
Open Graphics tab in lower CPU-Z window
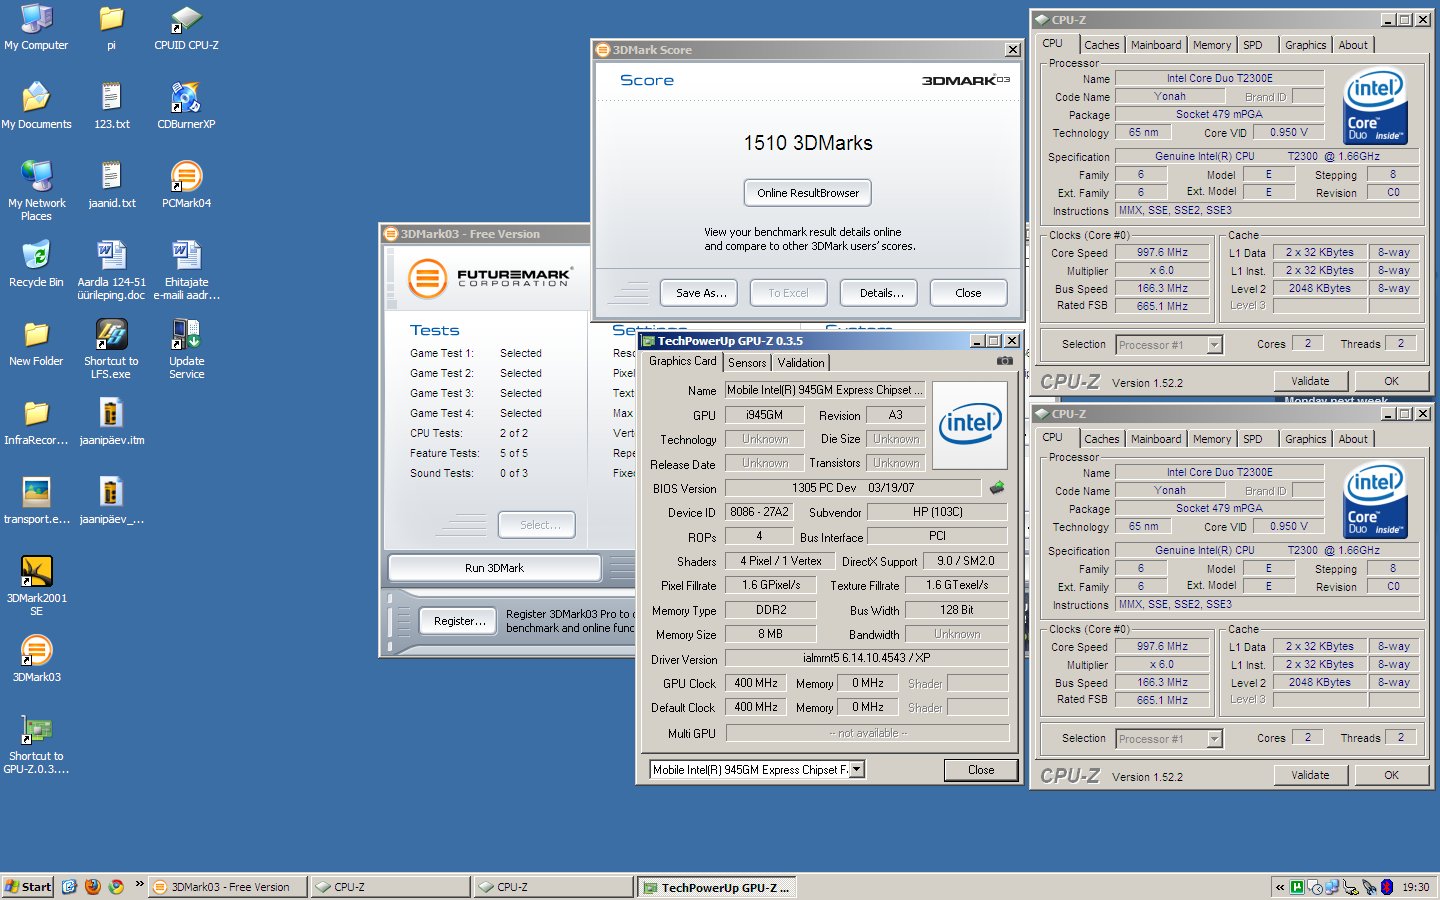[1306, 439]
